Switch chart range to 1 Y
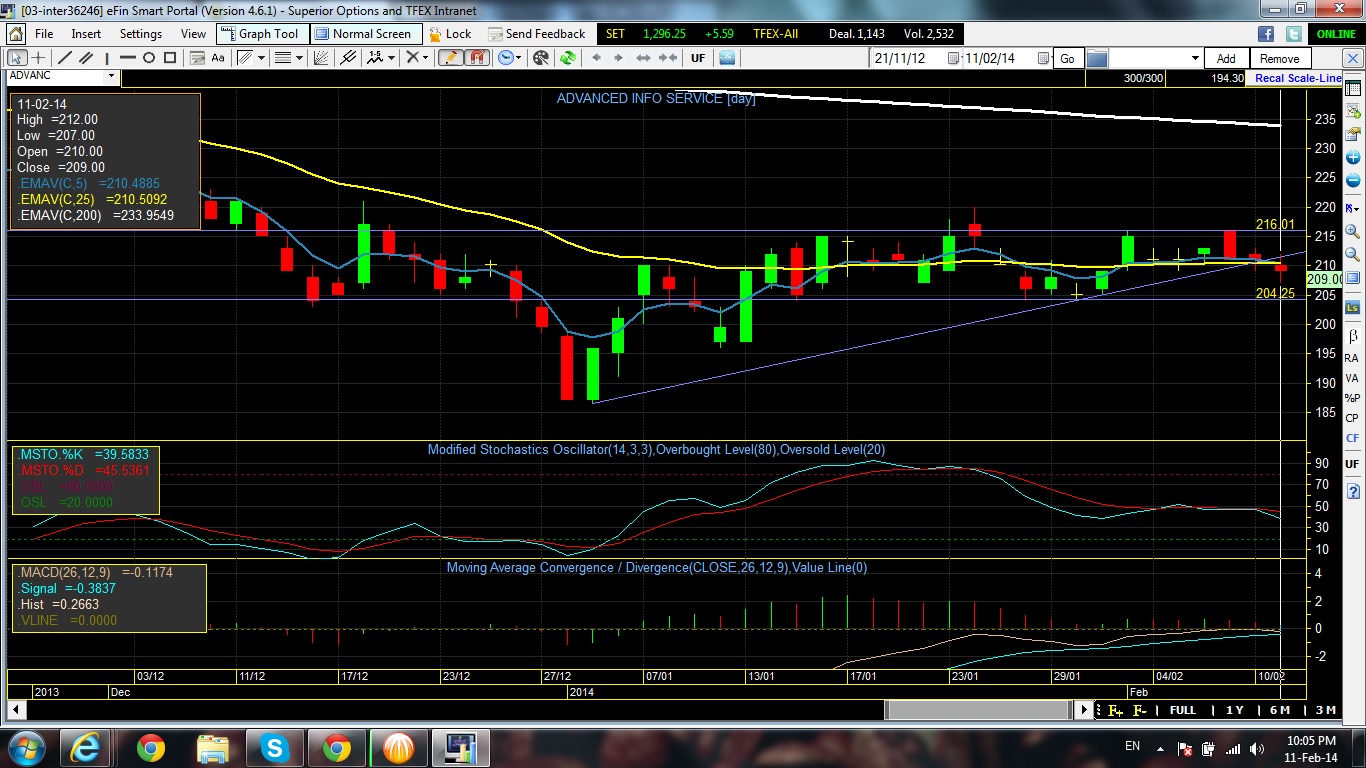This screenshot has width=1366, height=768. click(x=1235, y=710)
